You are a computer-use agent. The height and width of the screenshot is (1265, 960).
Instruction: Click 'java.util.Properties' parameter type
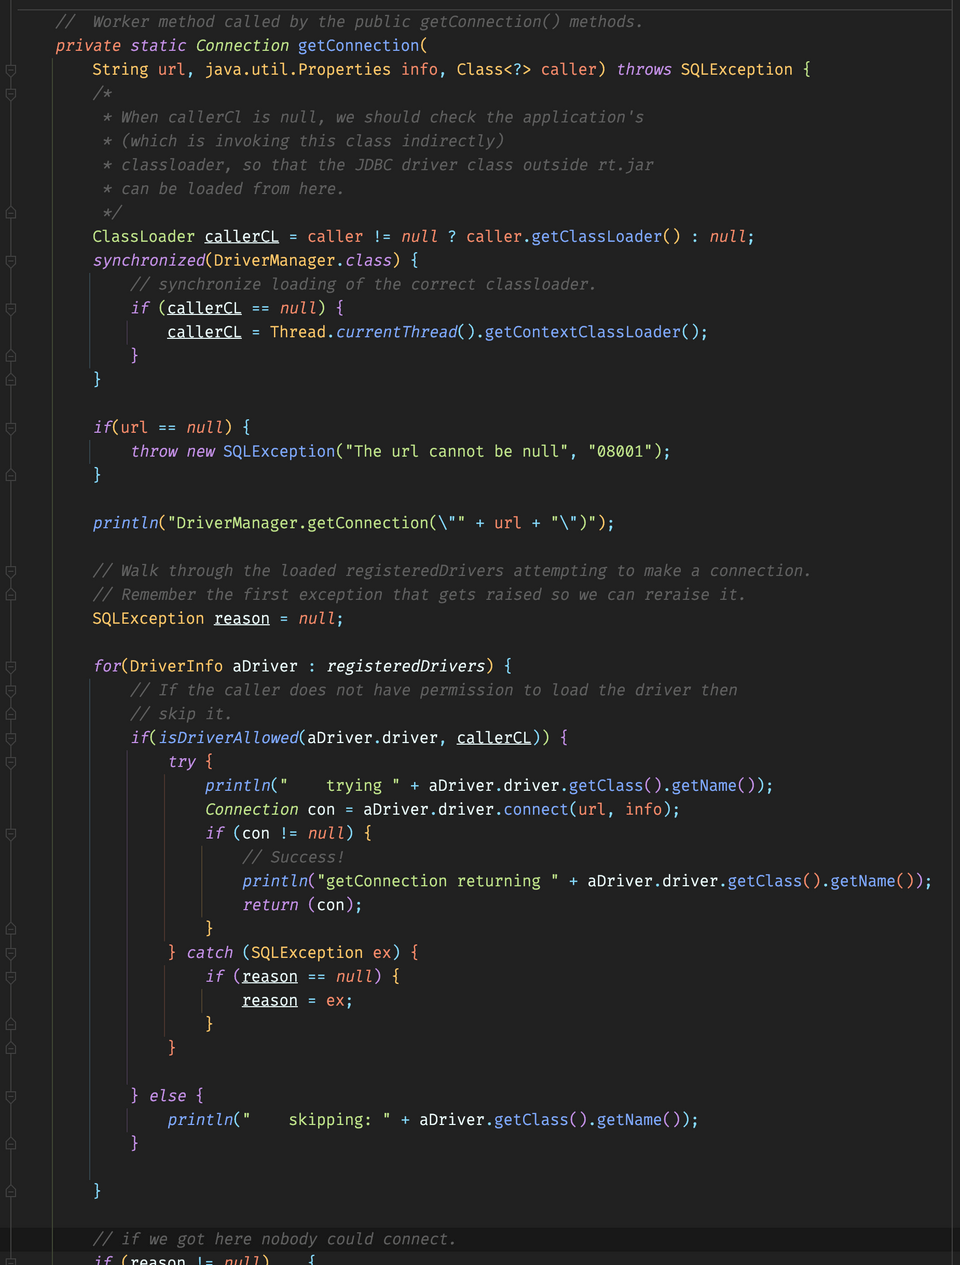pyautogui.click(x=298, y=70)
